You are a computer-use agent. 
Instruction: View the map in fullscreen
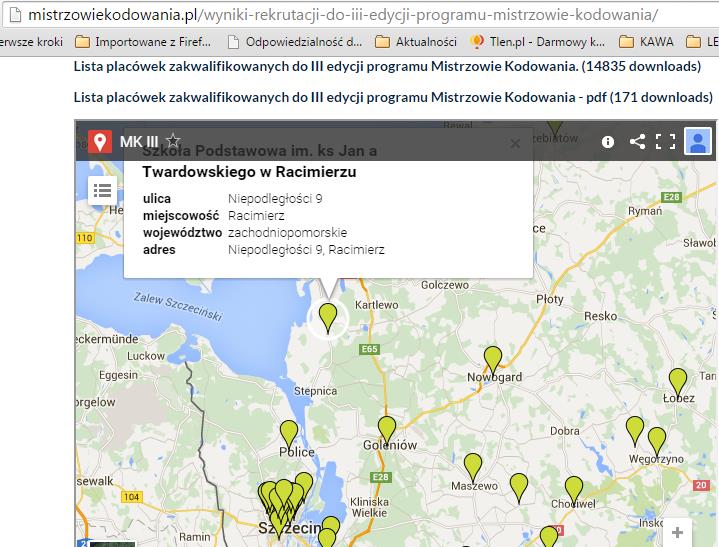click(665, 142)
